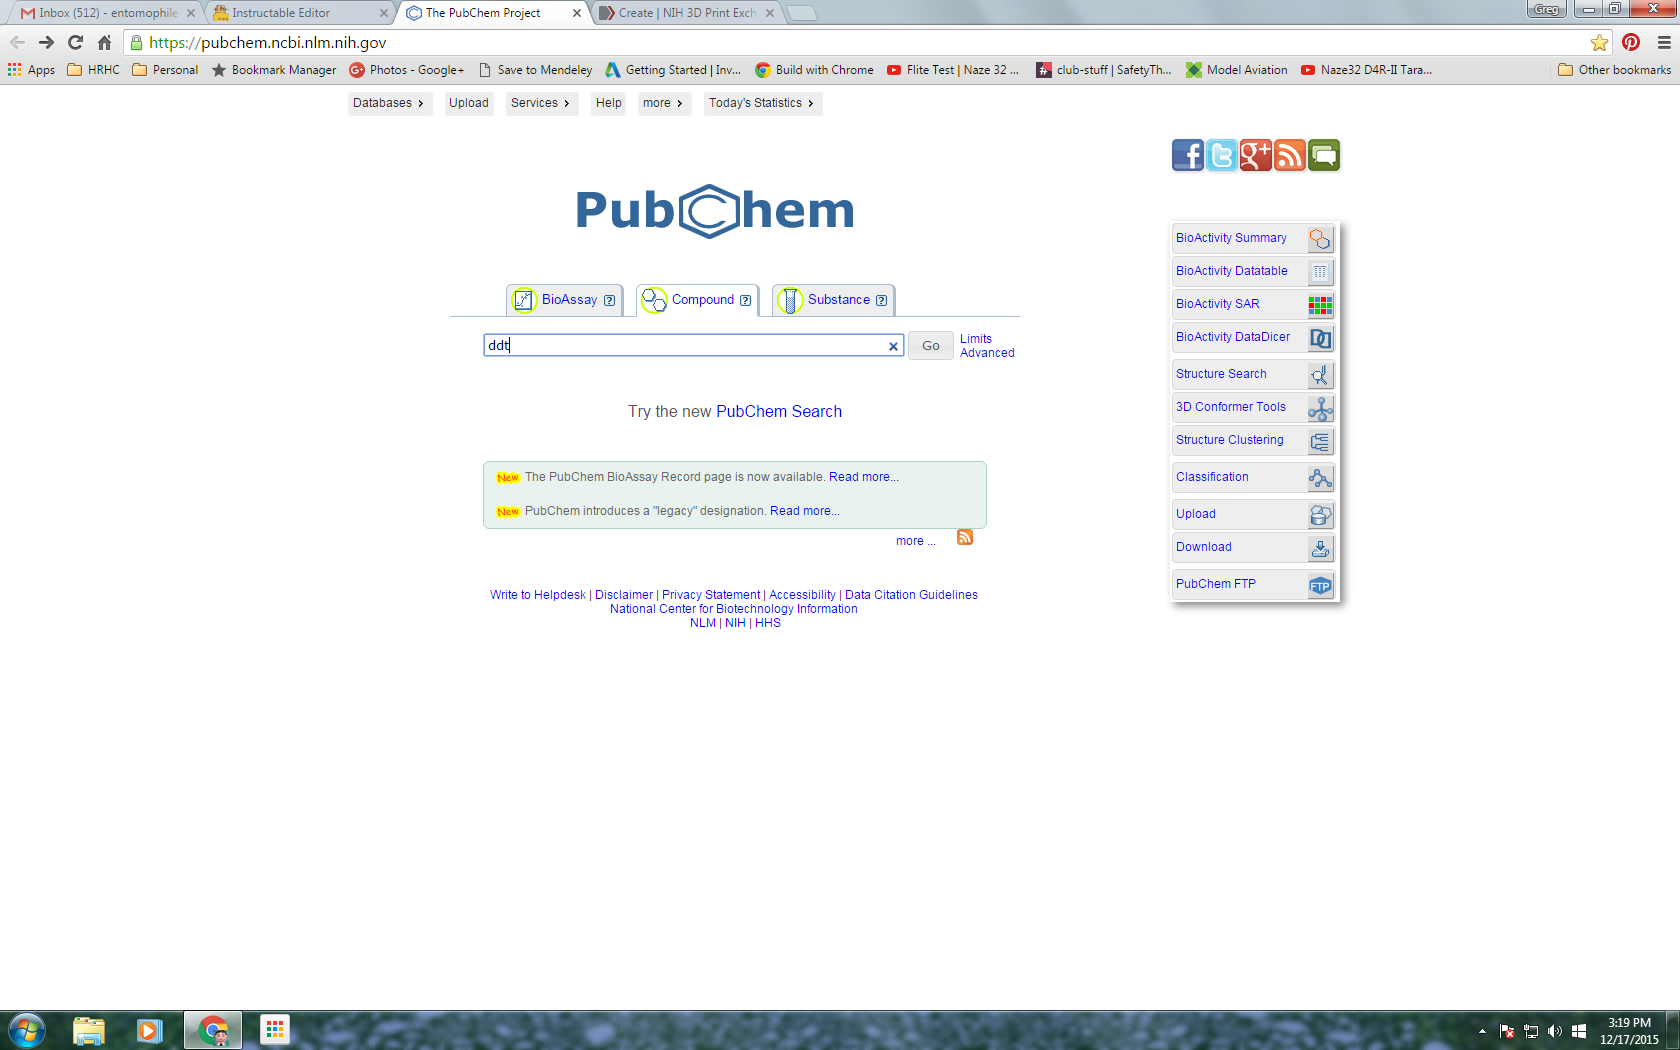The image size is (1680, 1050).
Task: Switch to Instructable Editor browser tab
Action: click(x=300, y=13)
